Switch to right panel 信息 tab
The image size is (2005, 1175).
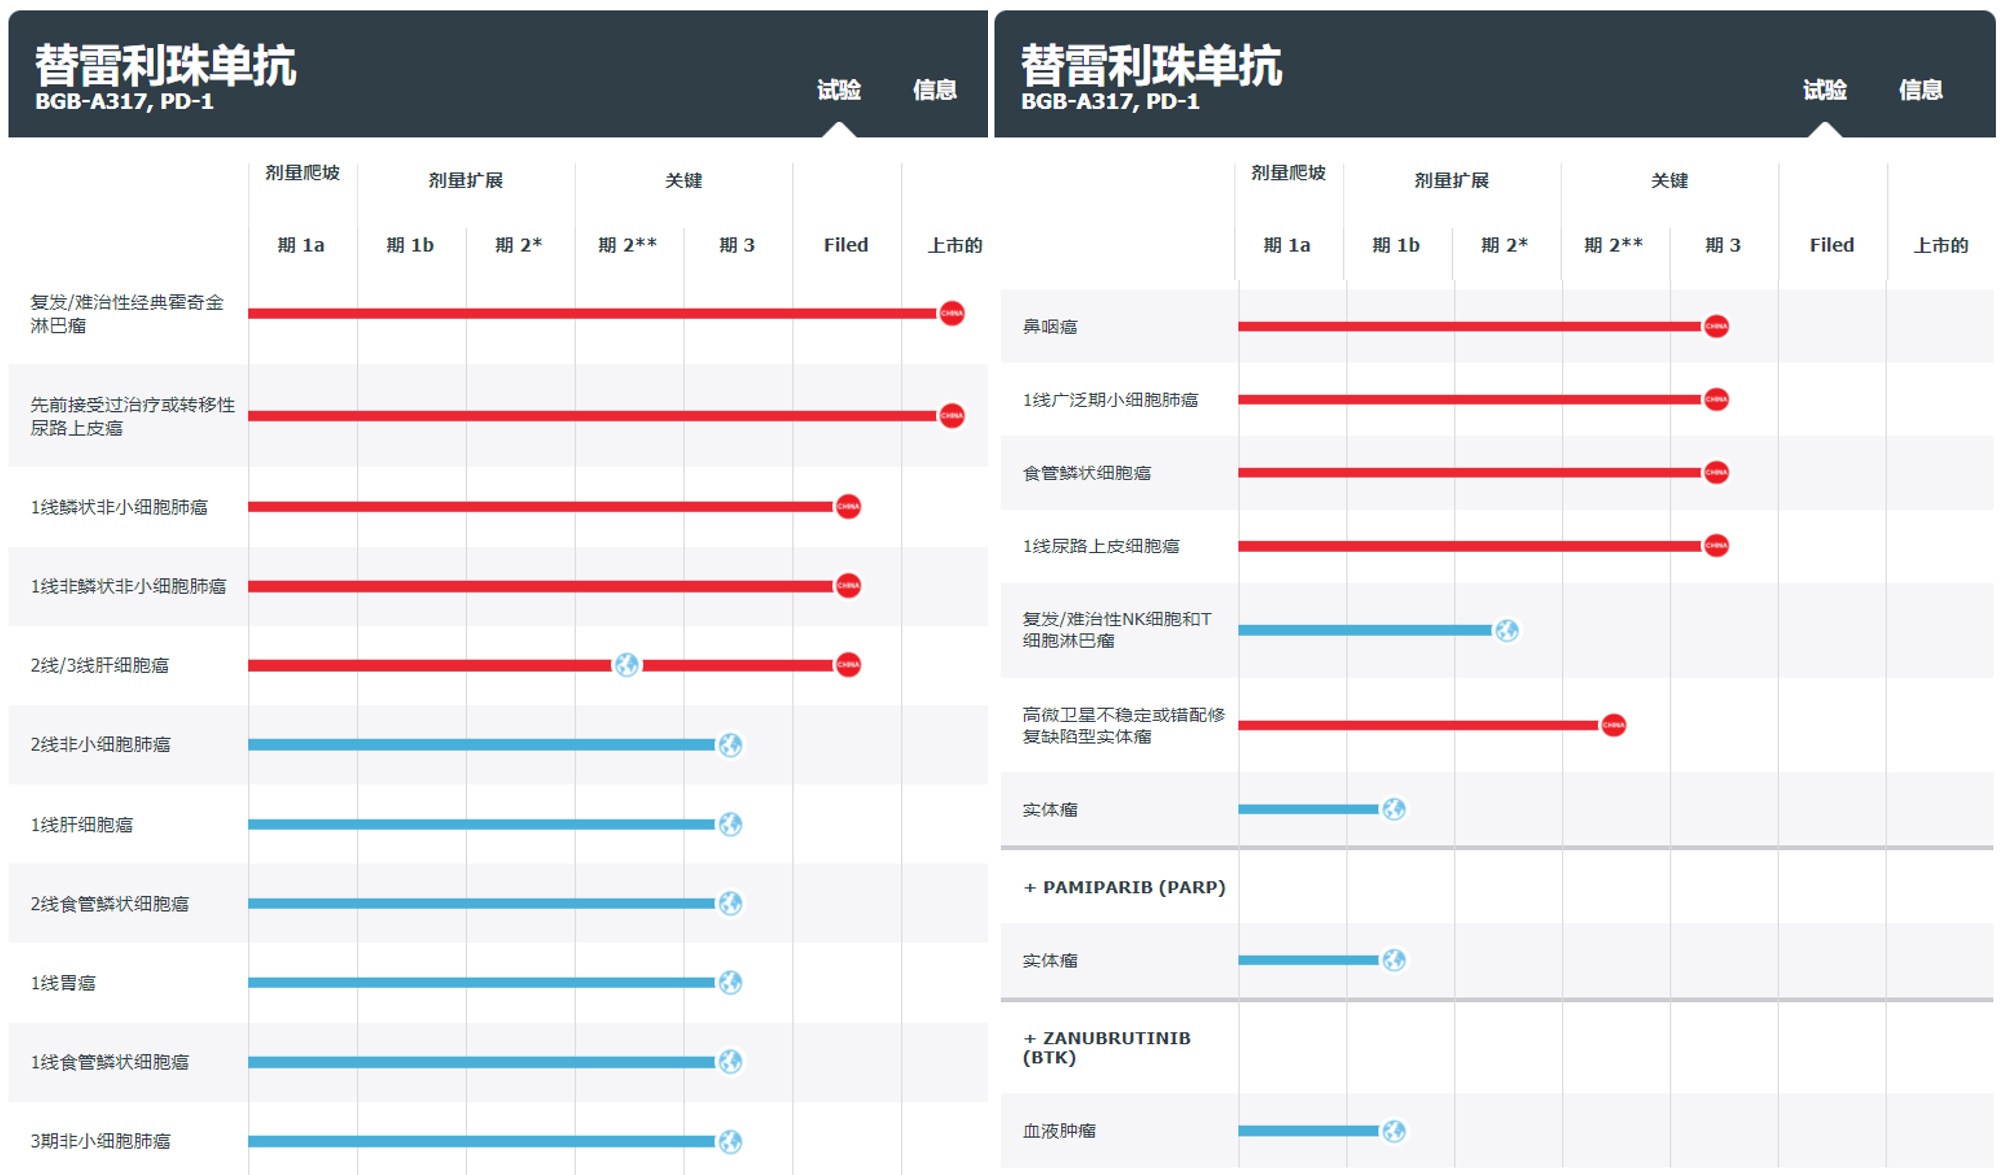(x=1920, y=90)
